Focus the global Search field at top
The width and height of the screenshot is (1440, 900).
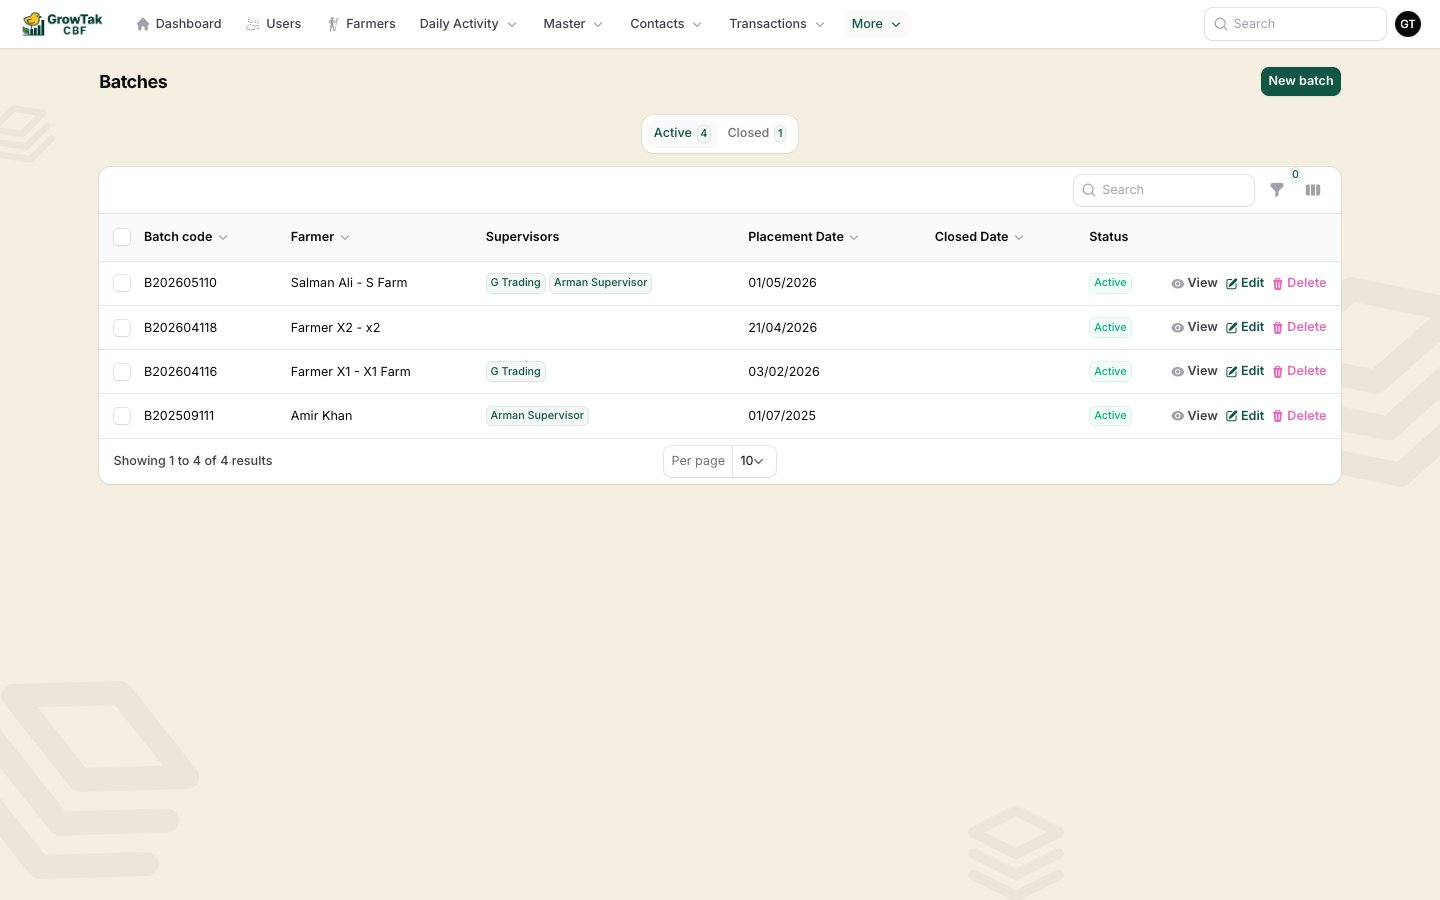click(1295, 24)
